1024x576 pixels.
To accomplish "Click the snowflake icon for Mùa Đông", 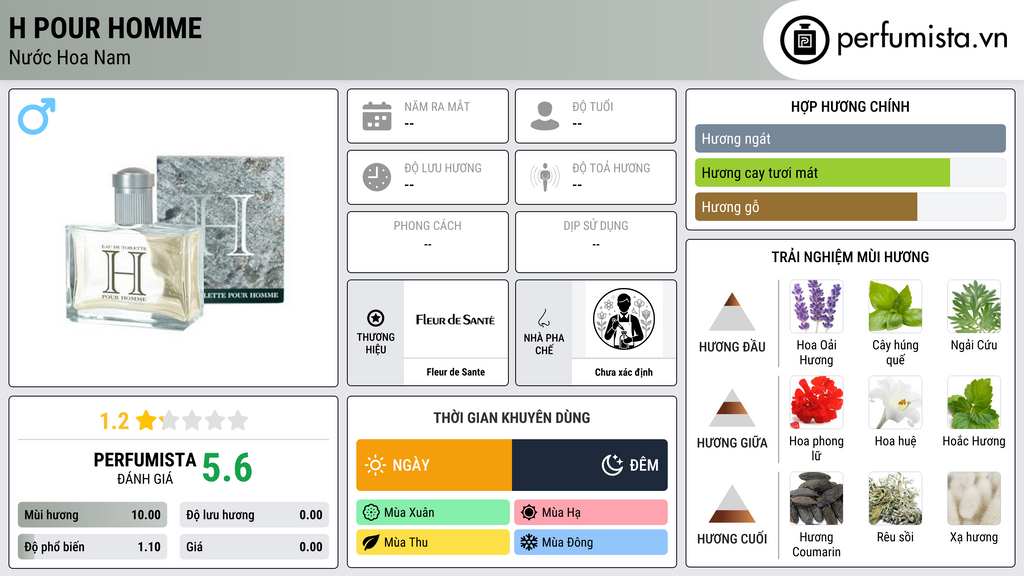I will point(529,542).
